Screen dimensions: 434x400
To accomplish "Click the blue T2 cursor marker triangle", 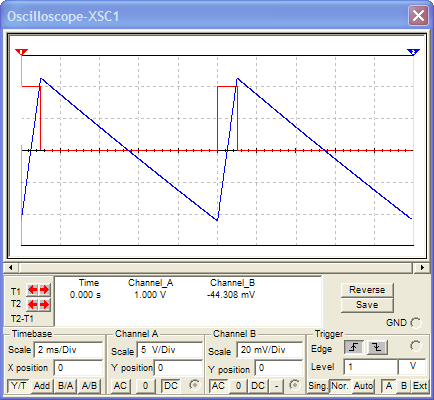I will (413, 52).
